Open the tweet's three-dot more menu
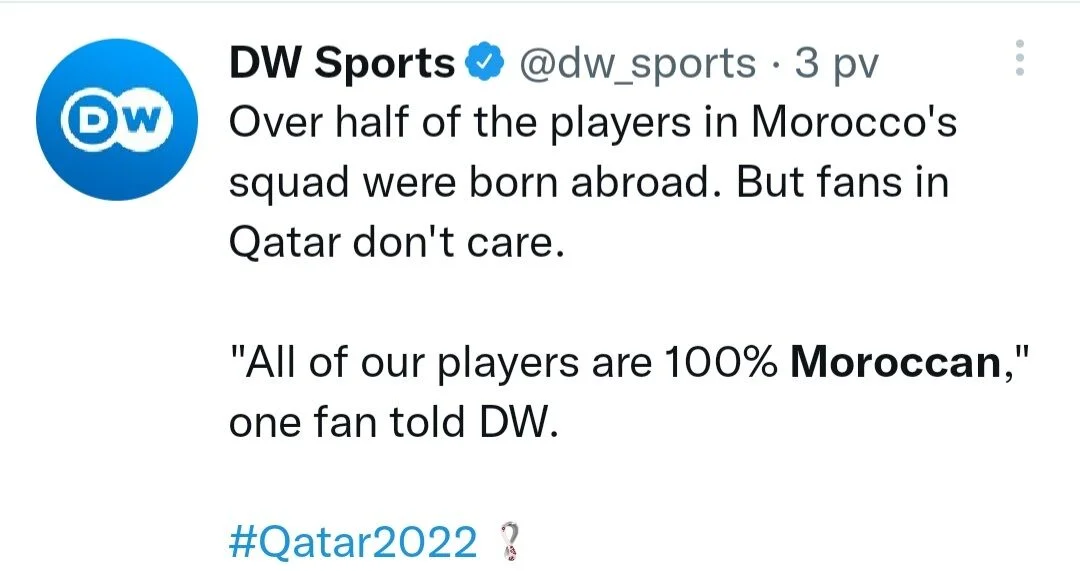The height and width of the screenshot is (571, 1080). [1019, 59]
